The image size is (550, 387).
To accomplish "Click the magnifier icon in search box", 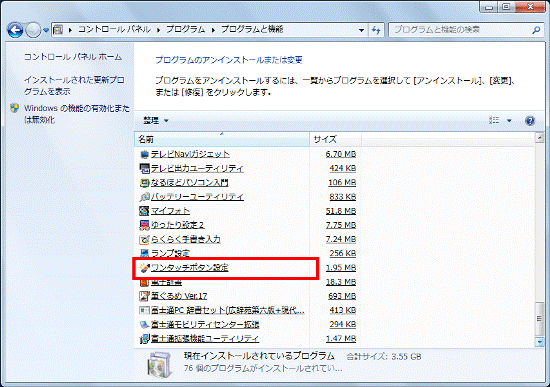I will (536, 30).
